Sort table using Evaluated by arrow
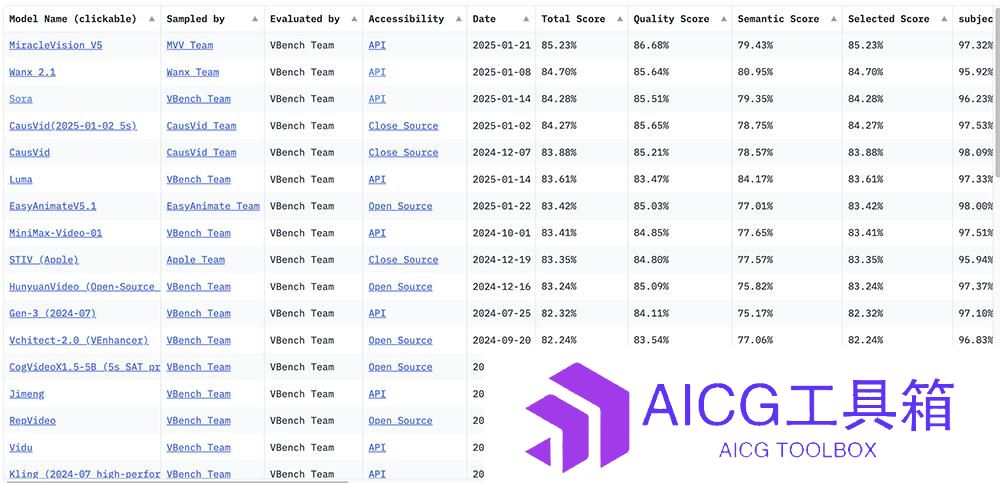1000x483 pixels. (354, 19)
